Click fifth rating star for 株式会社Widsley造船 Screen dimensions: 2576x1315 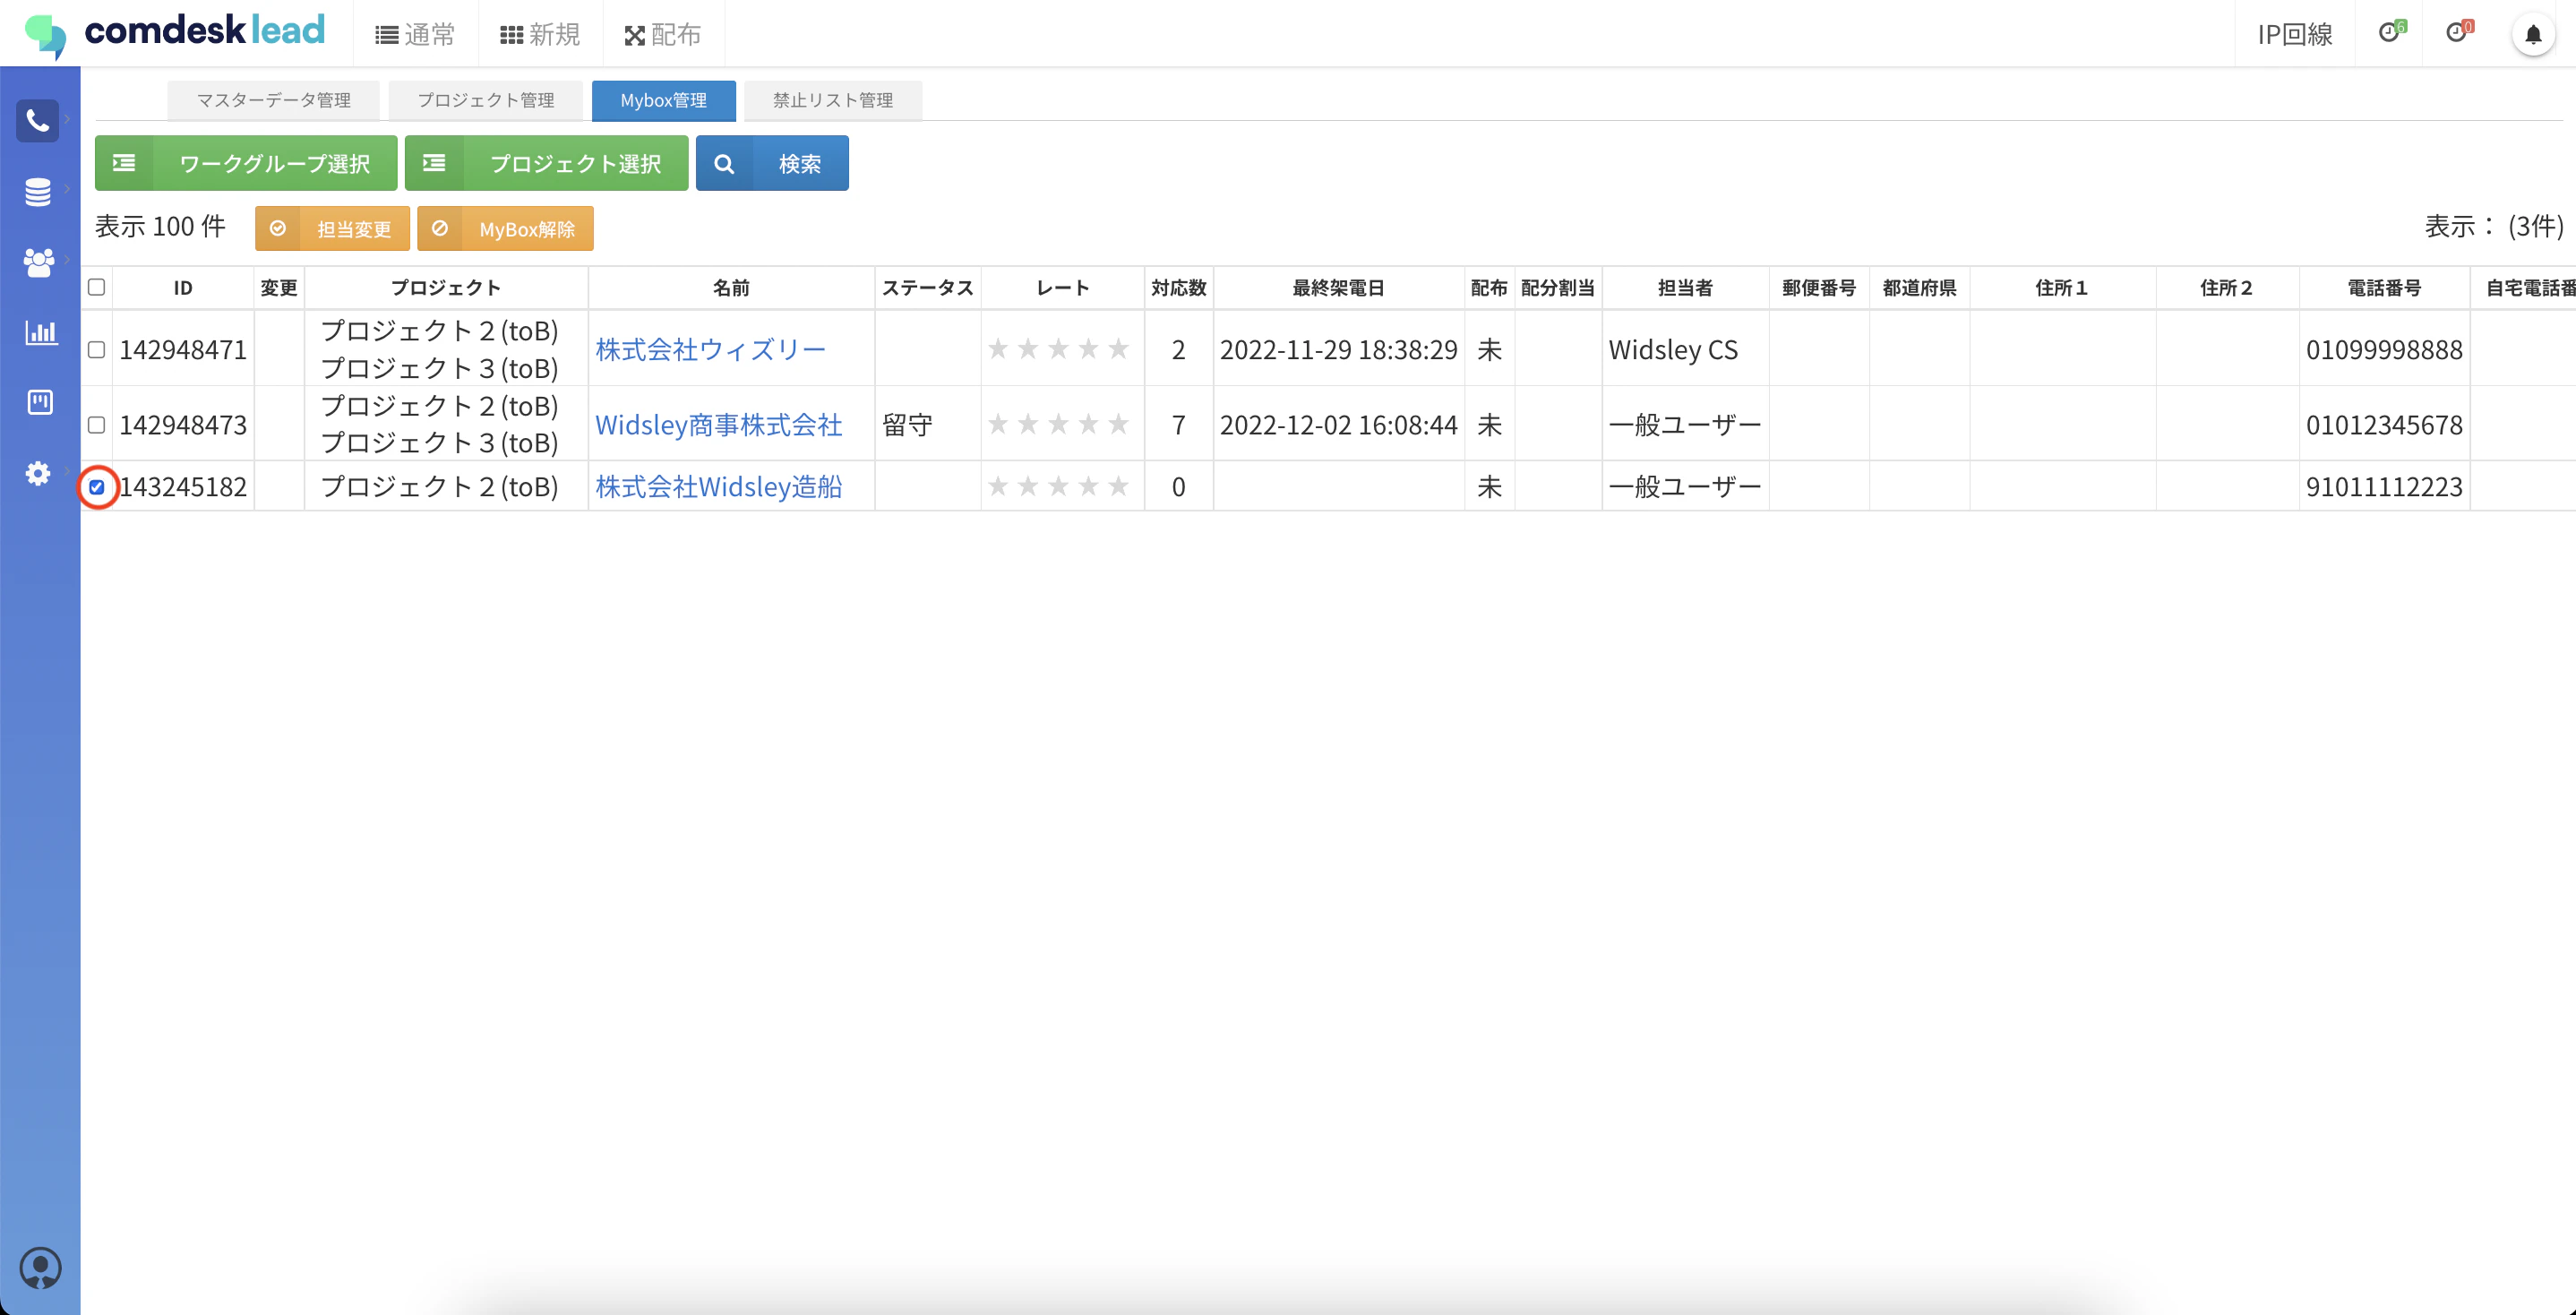(x=1119, y=486)
